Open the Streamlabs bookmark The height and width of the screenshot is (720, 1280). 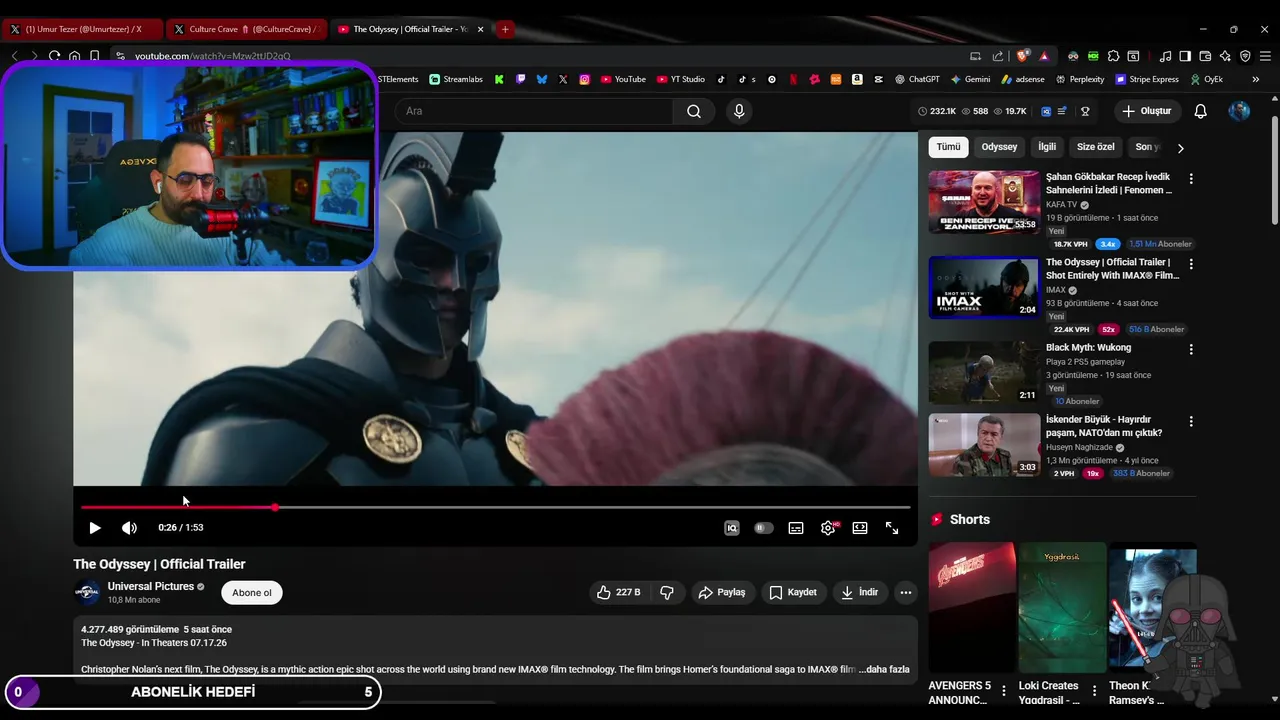(456, 79)
